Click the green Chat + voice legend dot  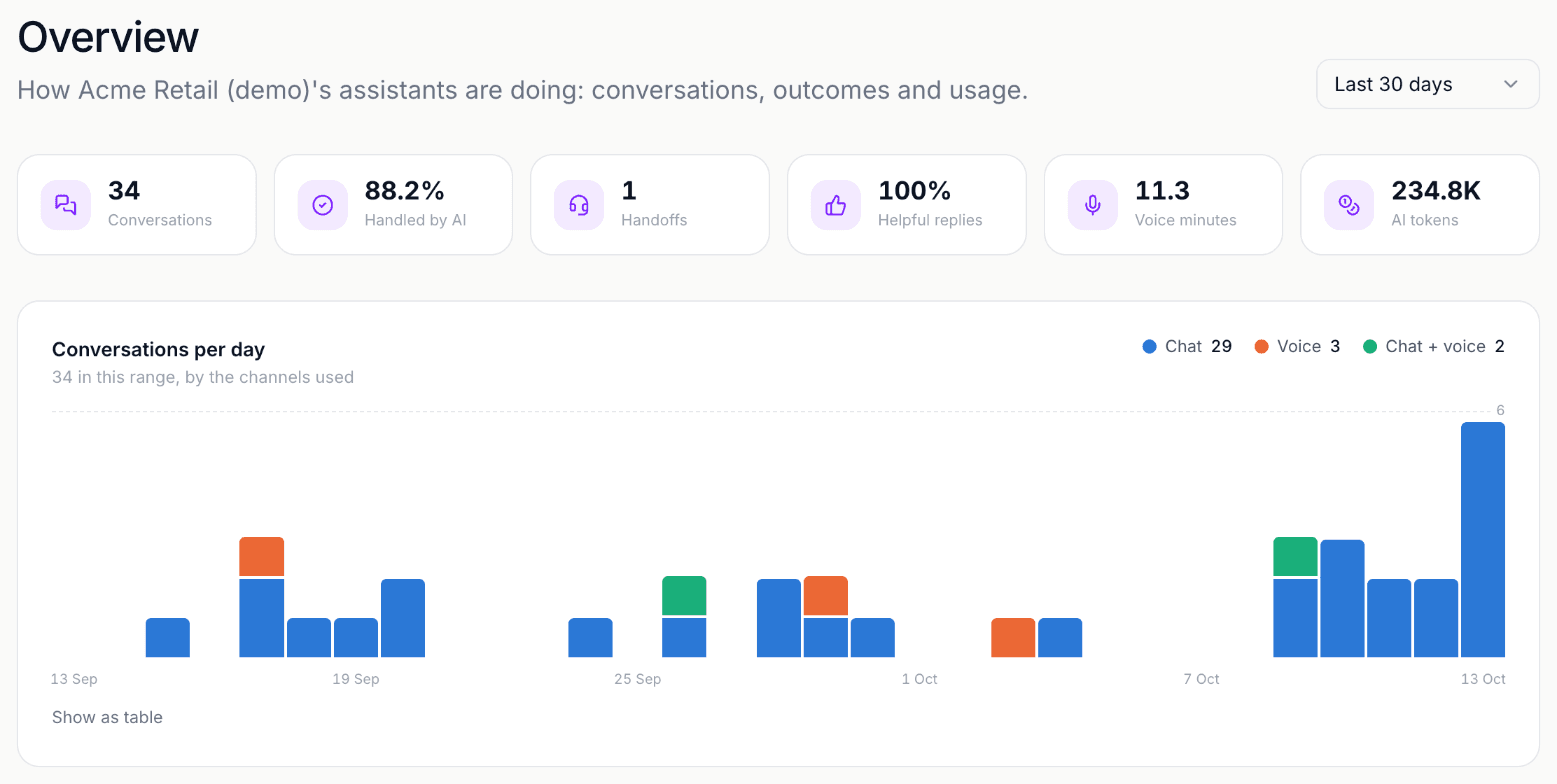pyautogui.click(x=1369, y=347)
